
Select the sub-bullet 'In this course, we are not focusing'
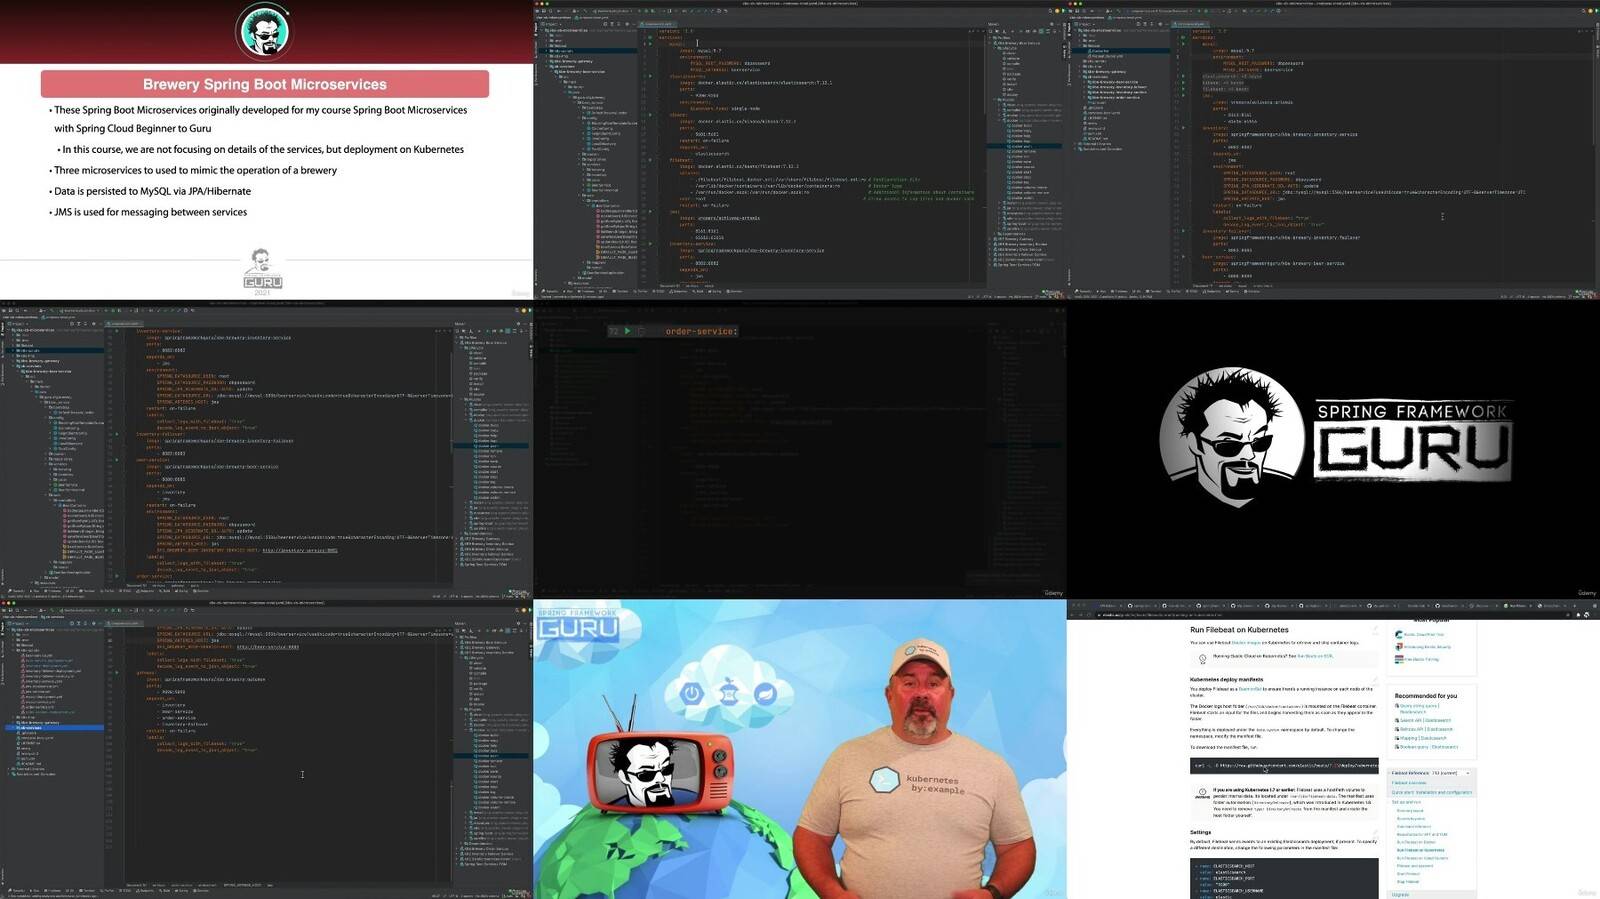[261, 149]
